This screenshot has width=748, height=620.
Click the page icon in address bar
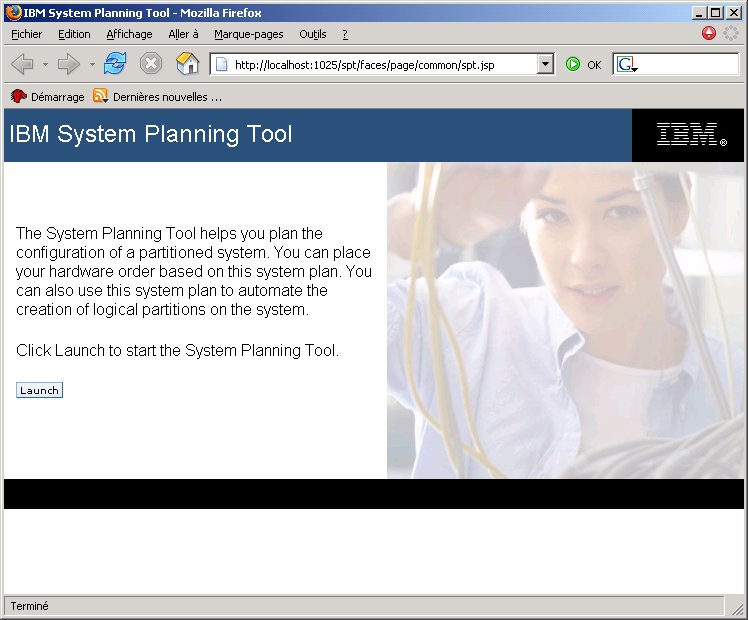221,64
